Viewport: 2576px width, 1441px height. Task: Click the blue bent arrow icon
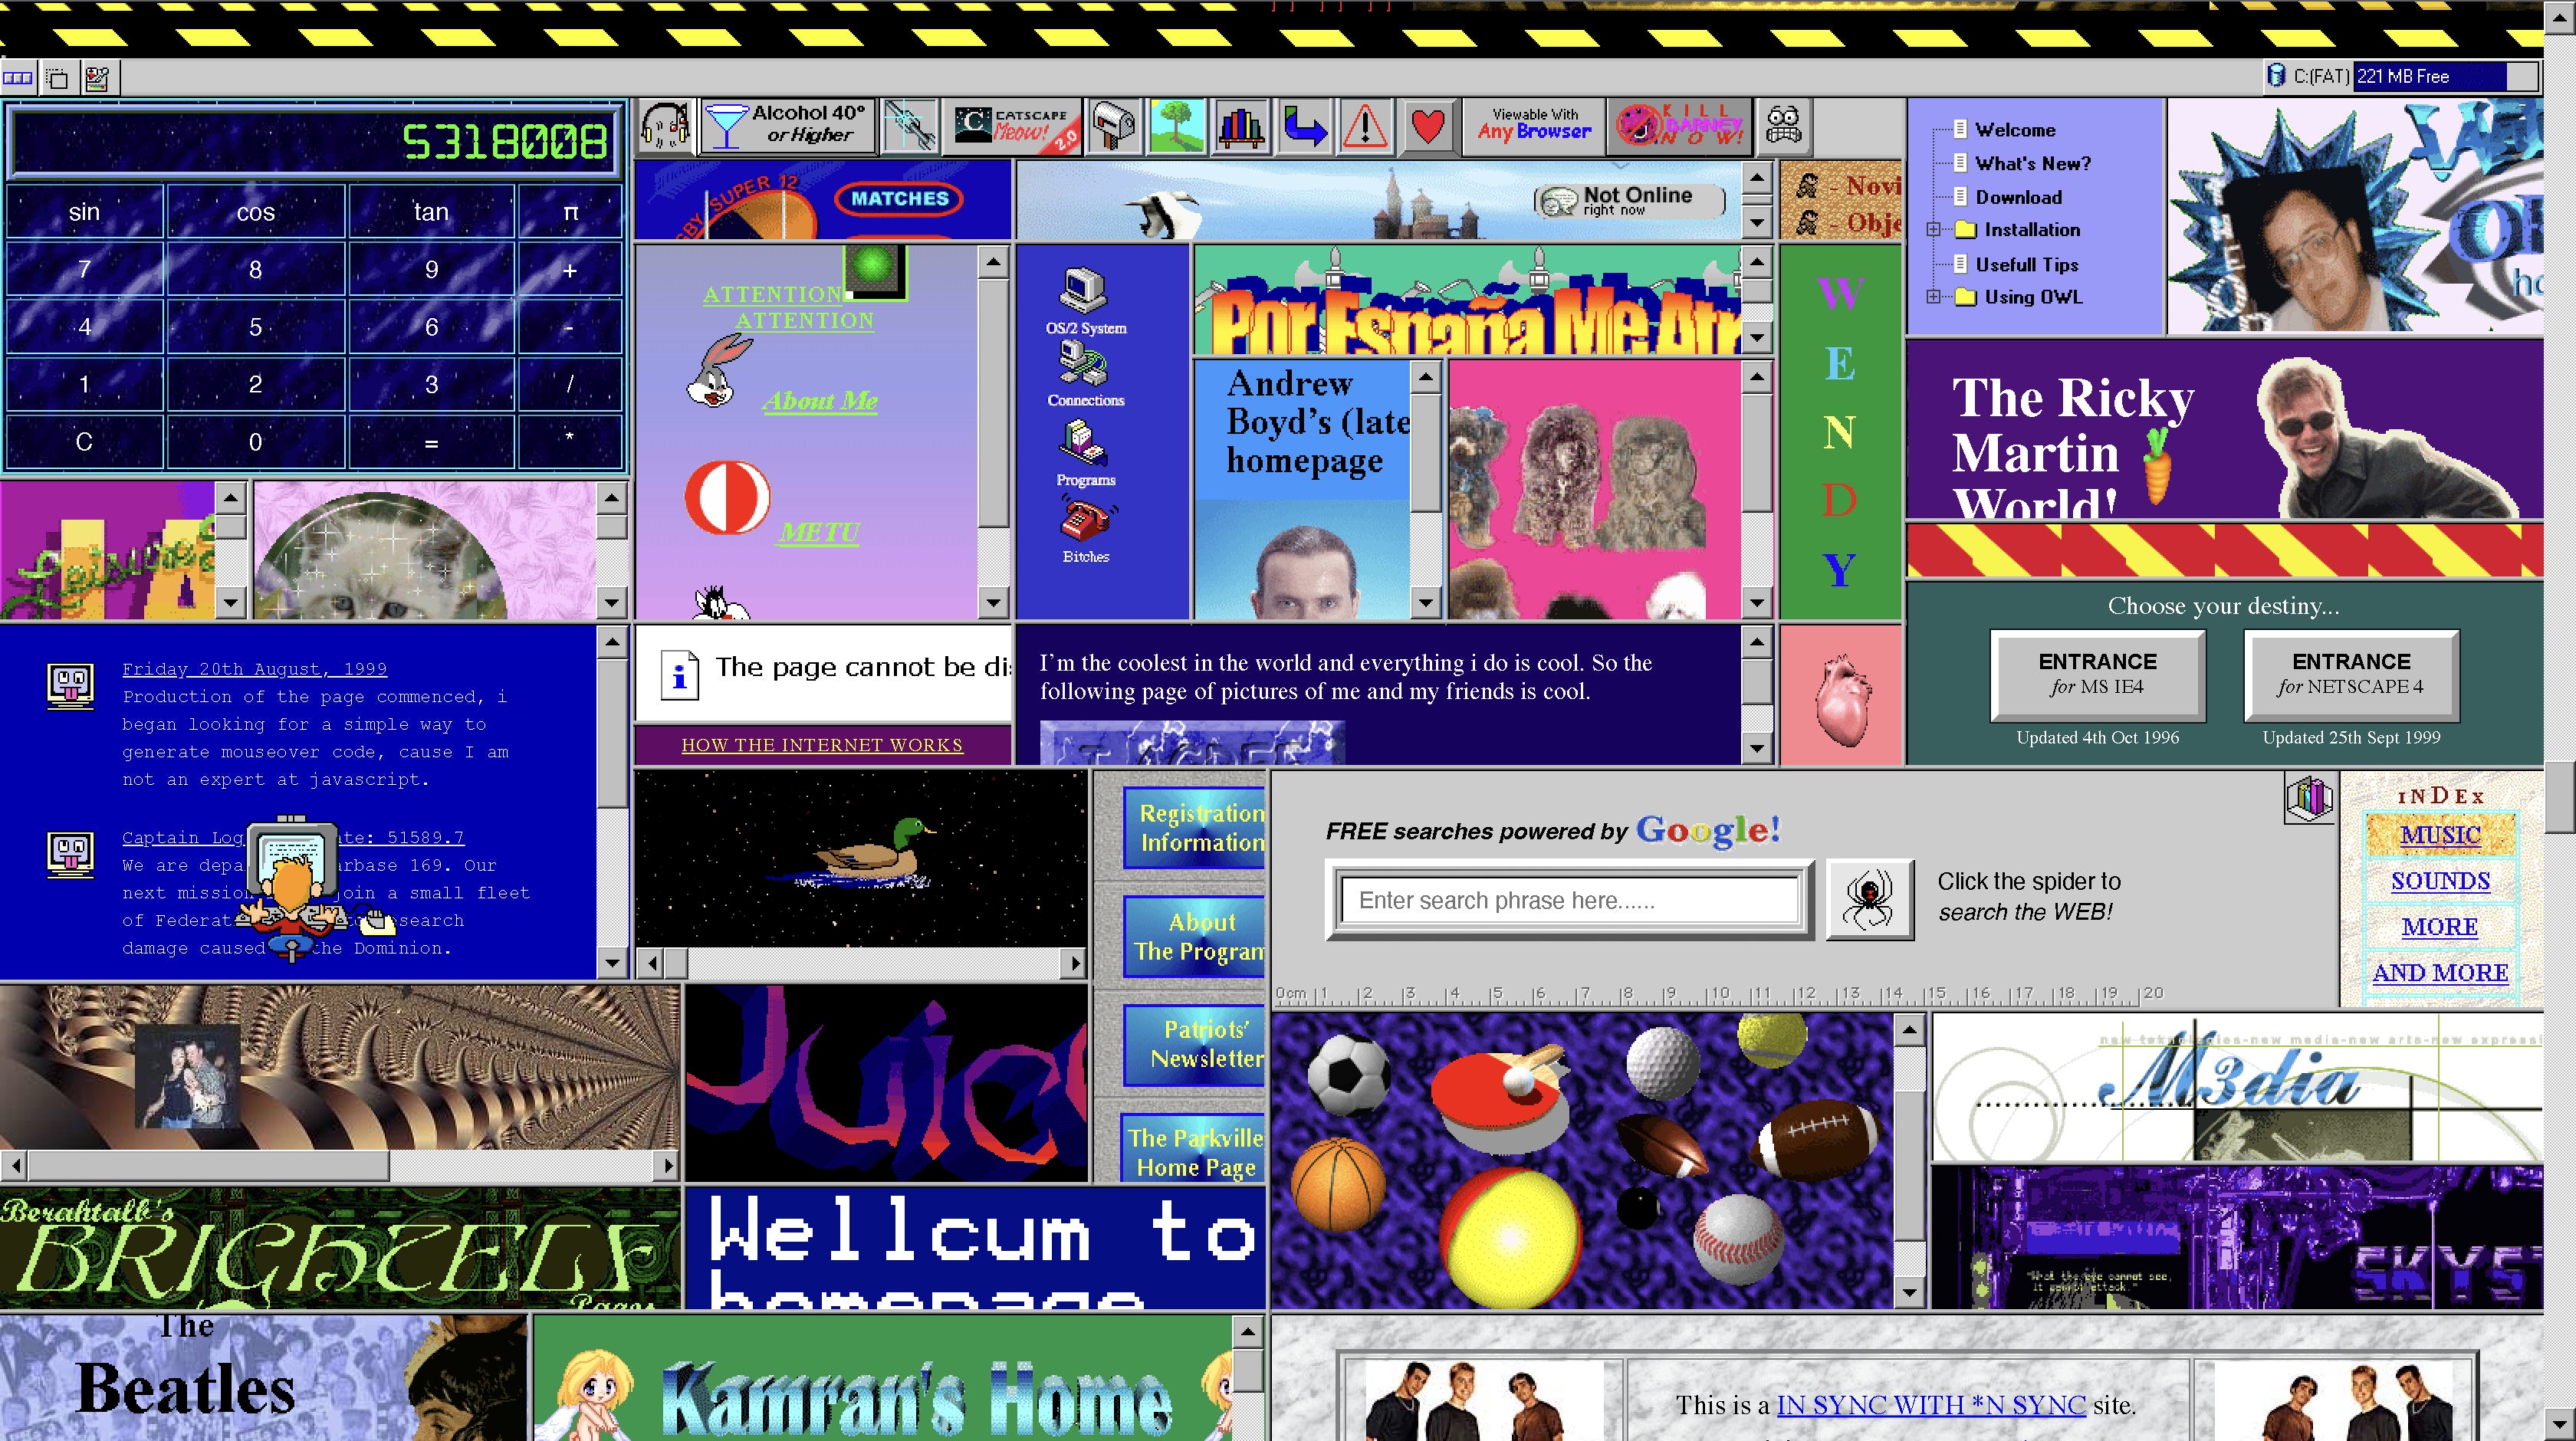(1303, 127)
